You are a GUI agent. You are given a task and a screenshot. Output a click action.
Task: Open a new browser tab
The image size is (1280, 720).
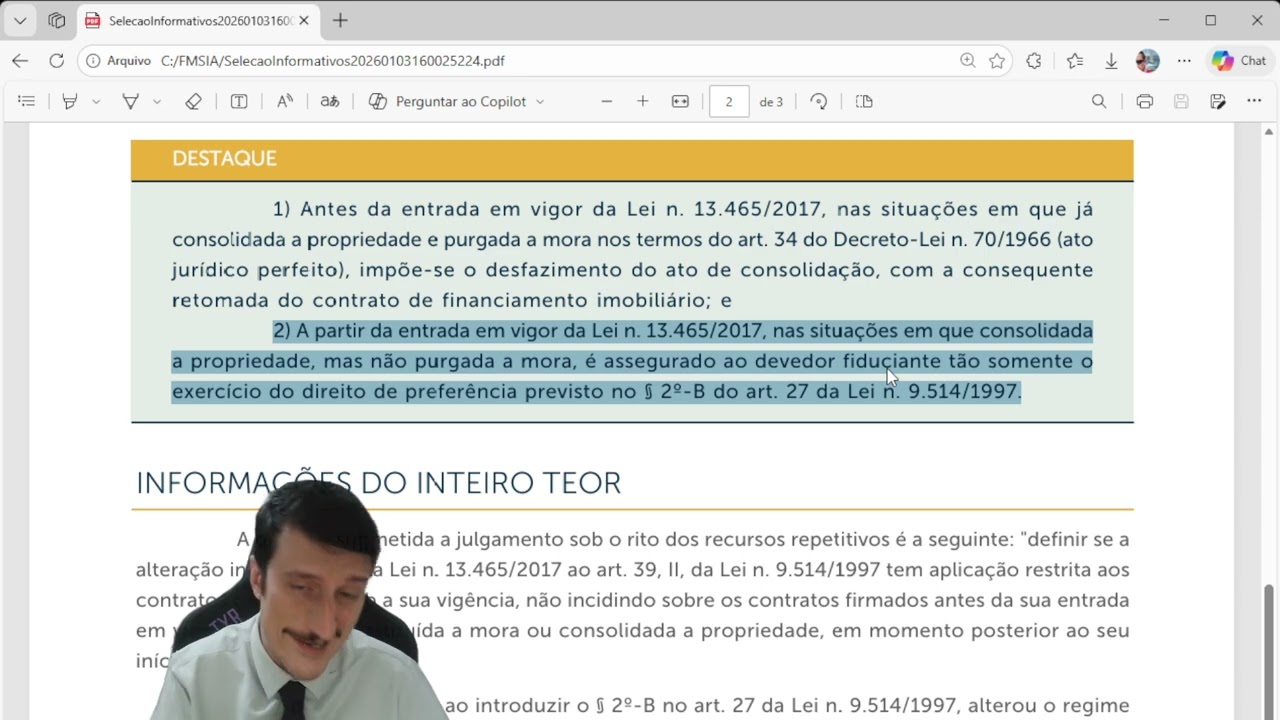340,20
